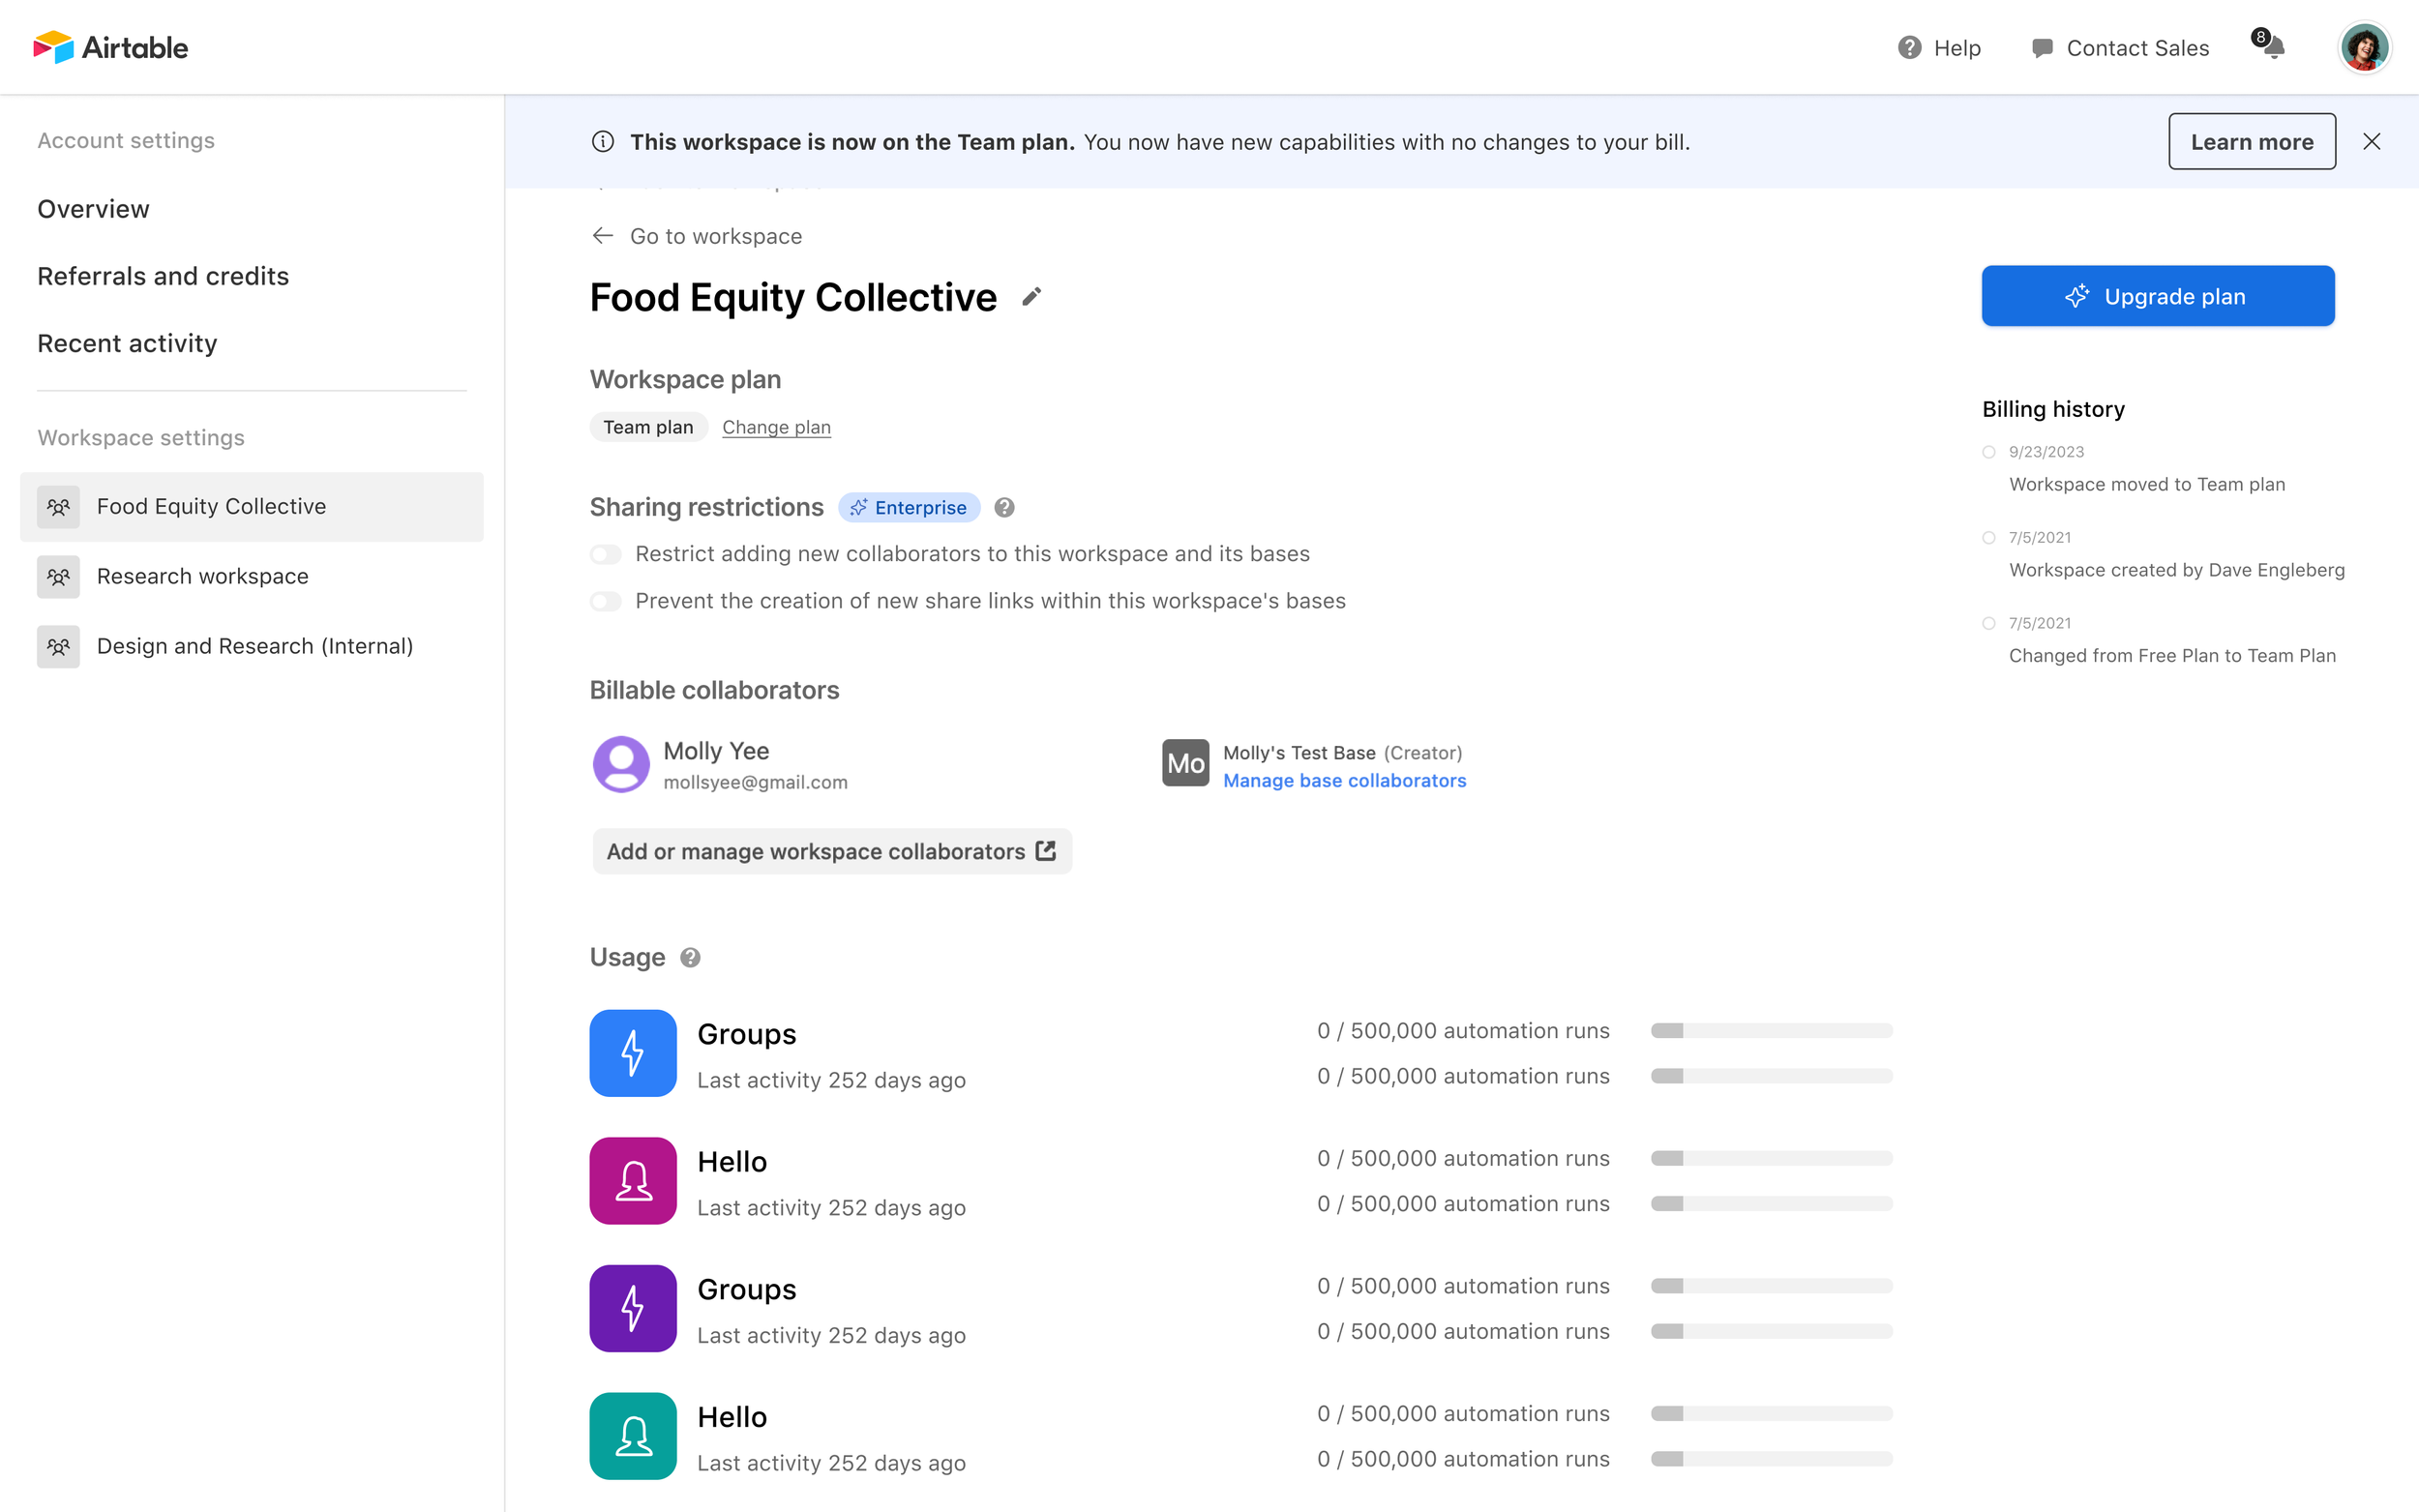This screenshot has width=2419, height=1512.
Task: Click Molly Yee's collaborator avatar
Action: click(621, 763)
